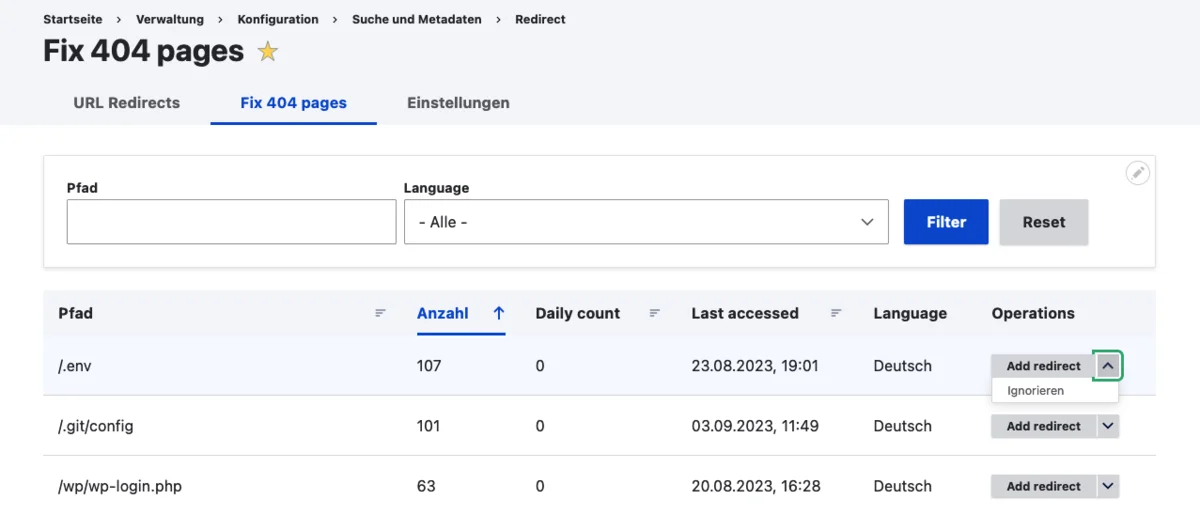This screenshot has height=515, width=1200.
Task: Click the /.git/config path cell
Action: click(95, 426)
